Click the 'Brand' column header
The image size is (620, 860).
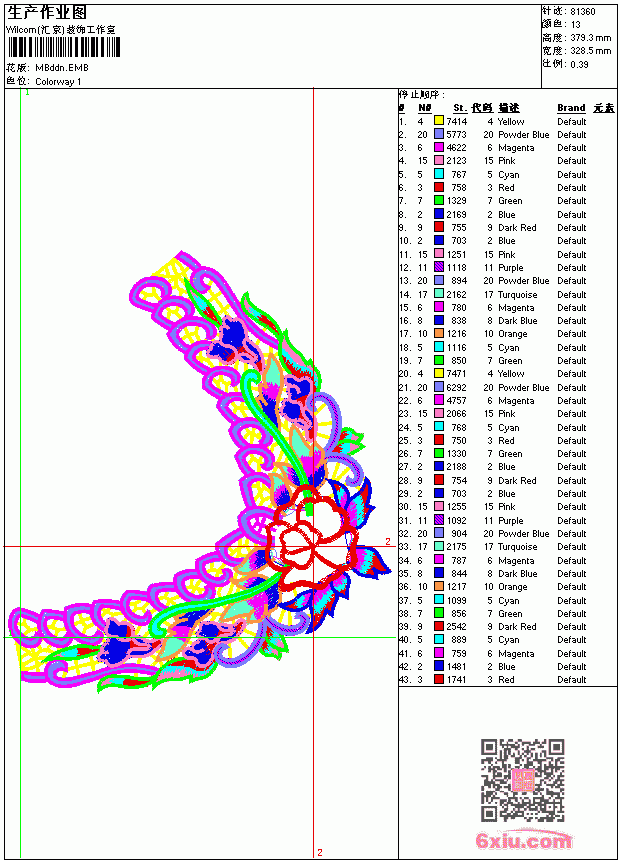coord(571,108)
